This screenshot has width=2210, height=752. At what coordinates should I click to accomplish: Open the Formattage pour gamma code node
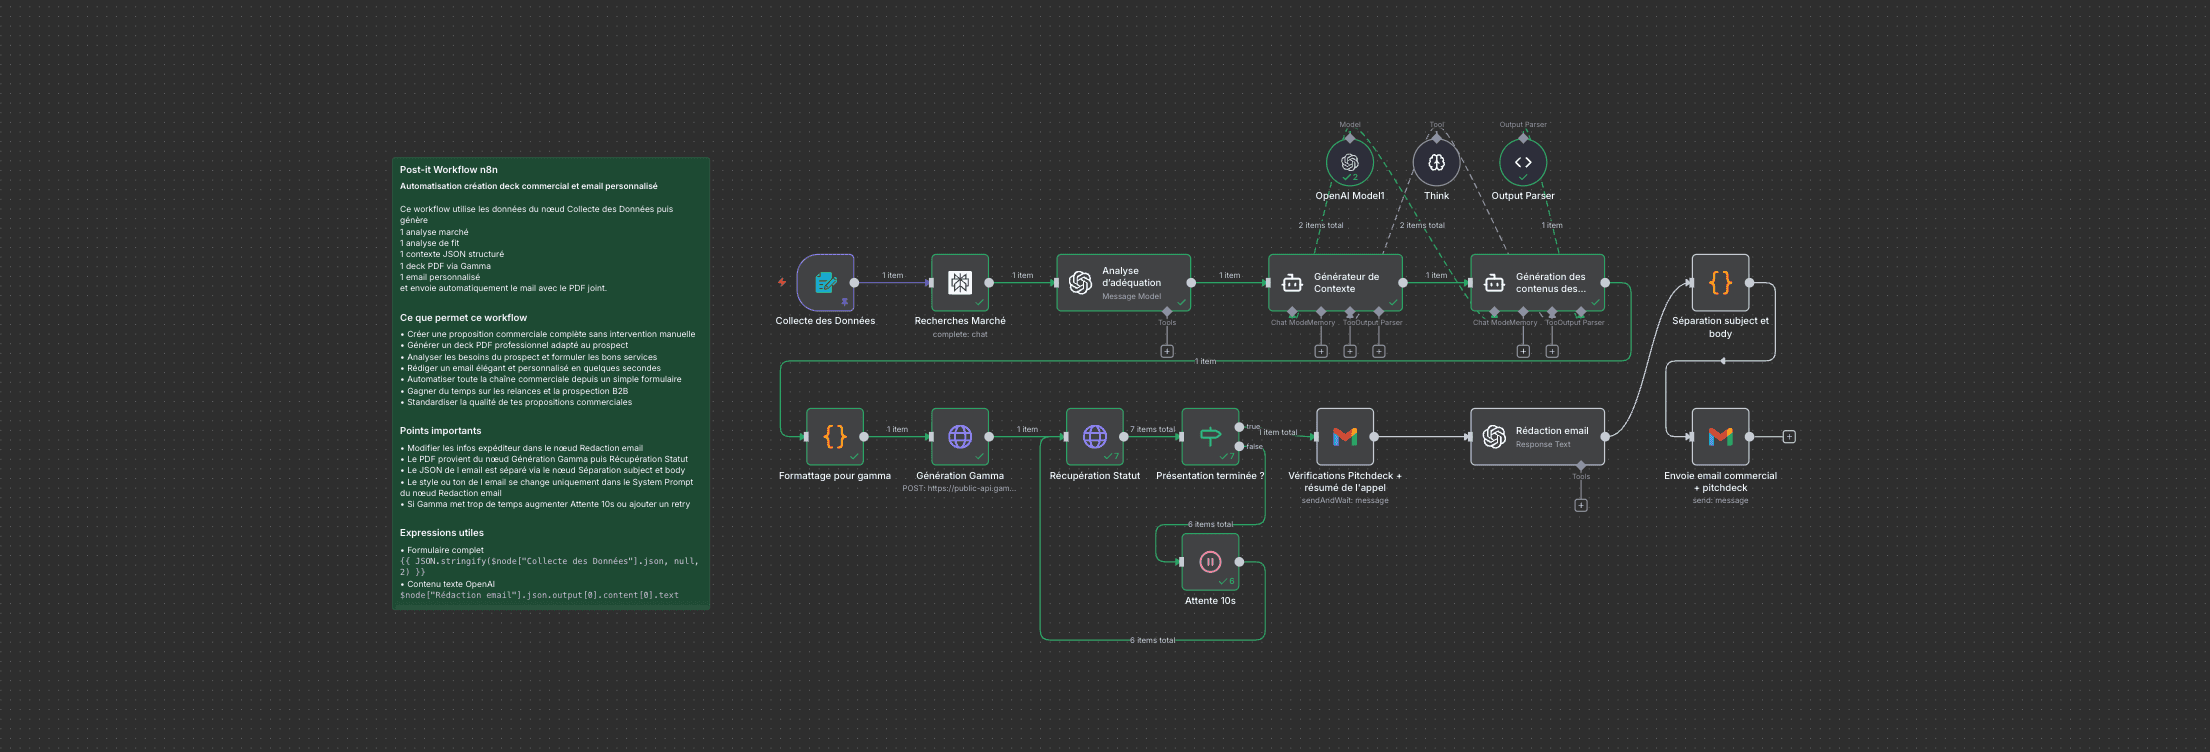click(x=835, y=437)
